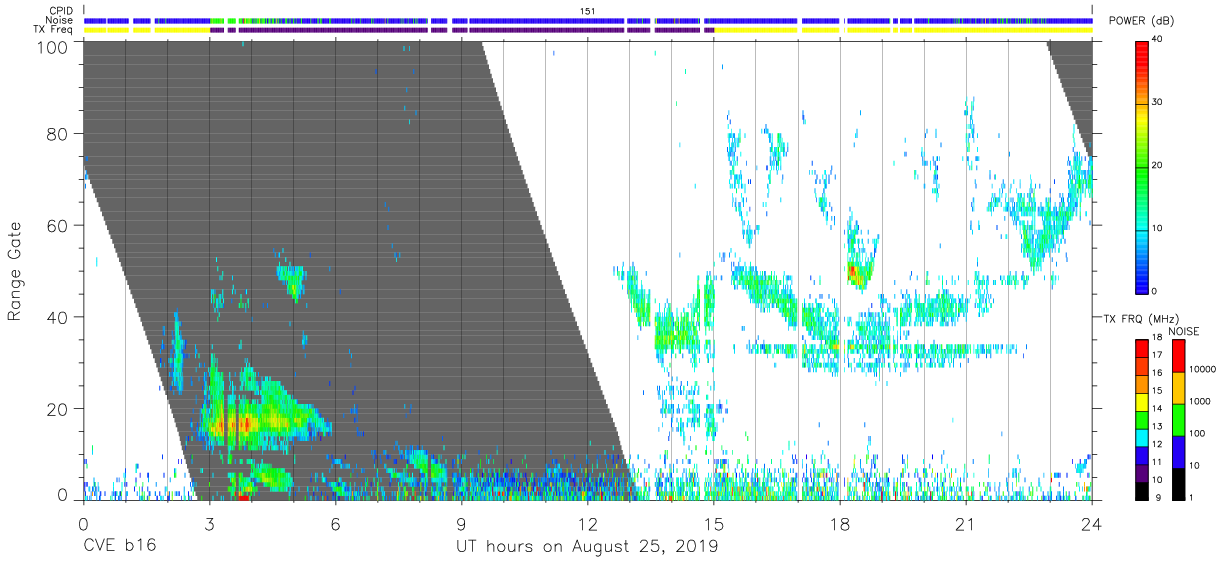Image resolution: width=1228 pixels, height=567 pixels.
Task: Click the horizontal echo band at gate 33
Action: click(885, 349)
